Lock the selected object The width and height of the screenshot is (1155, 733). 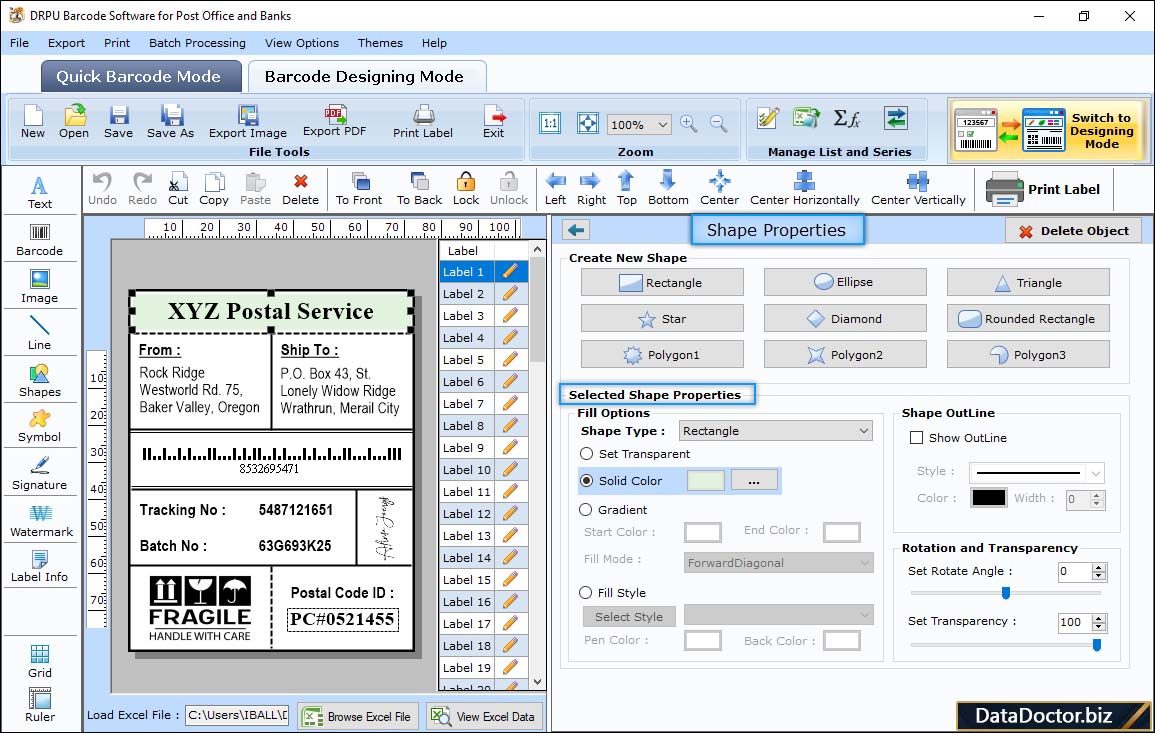tap(466, 189)
